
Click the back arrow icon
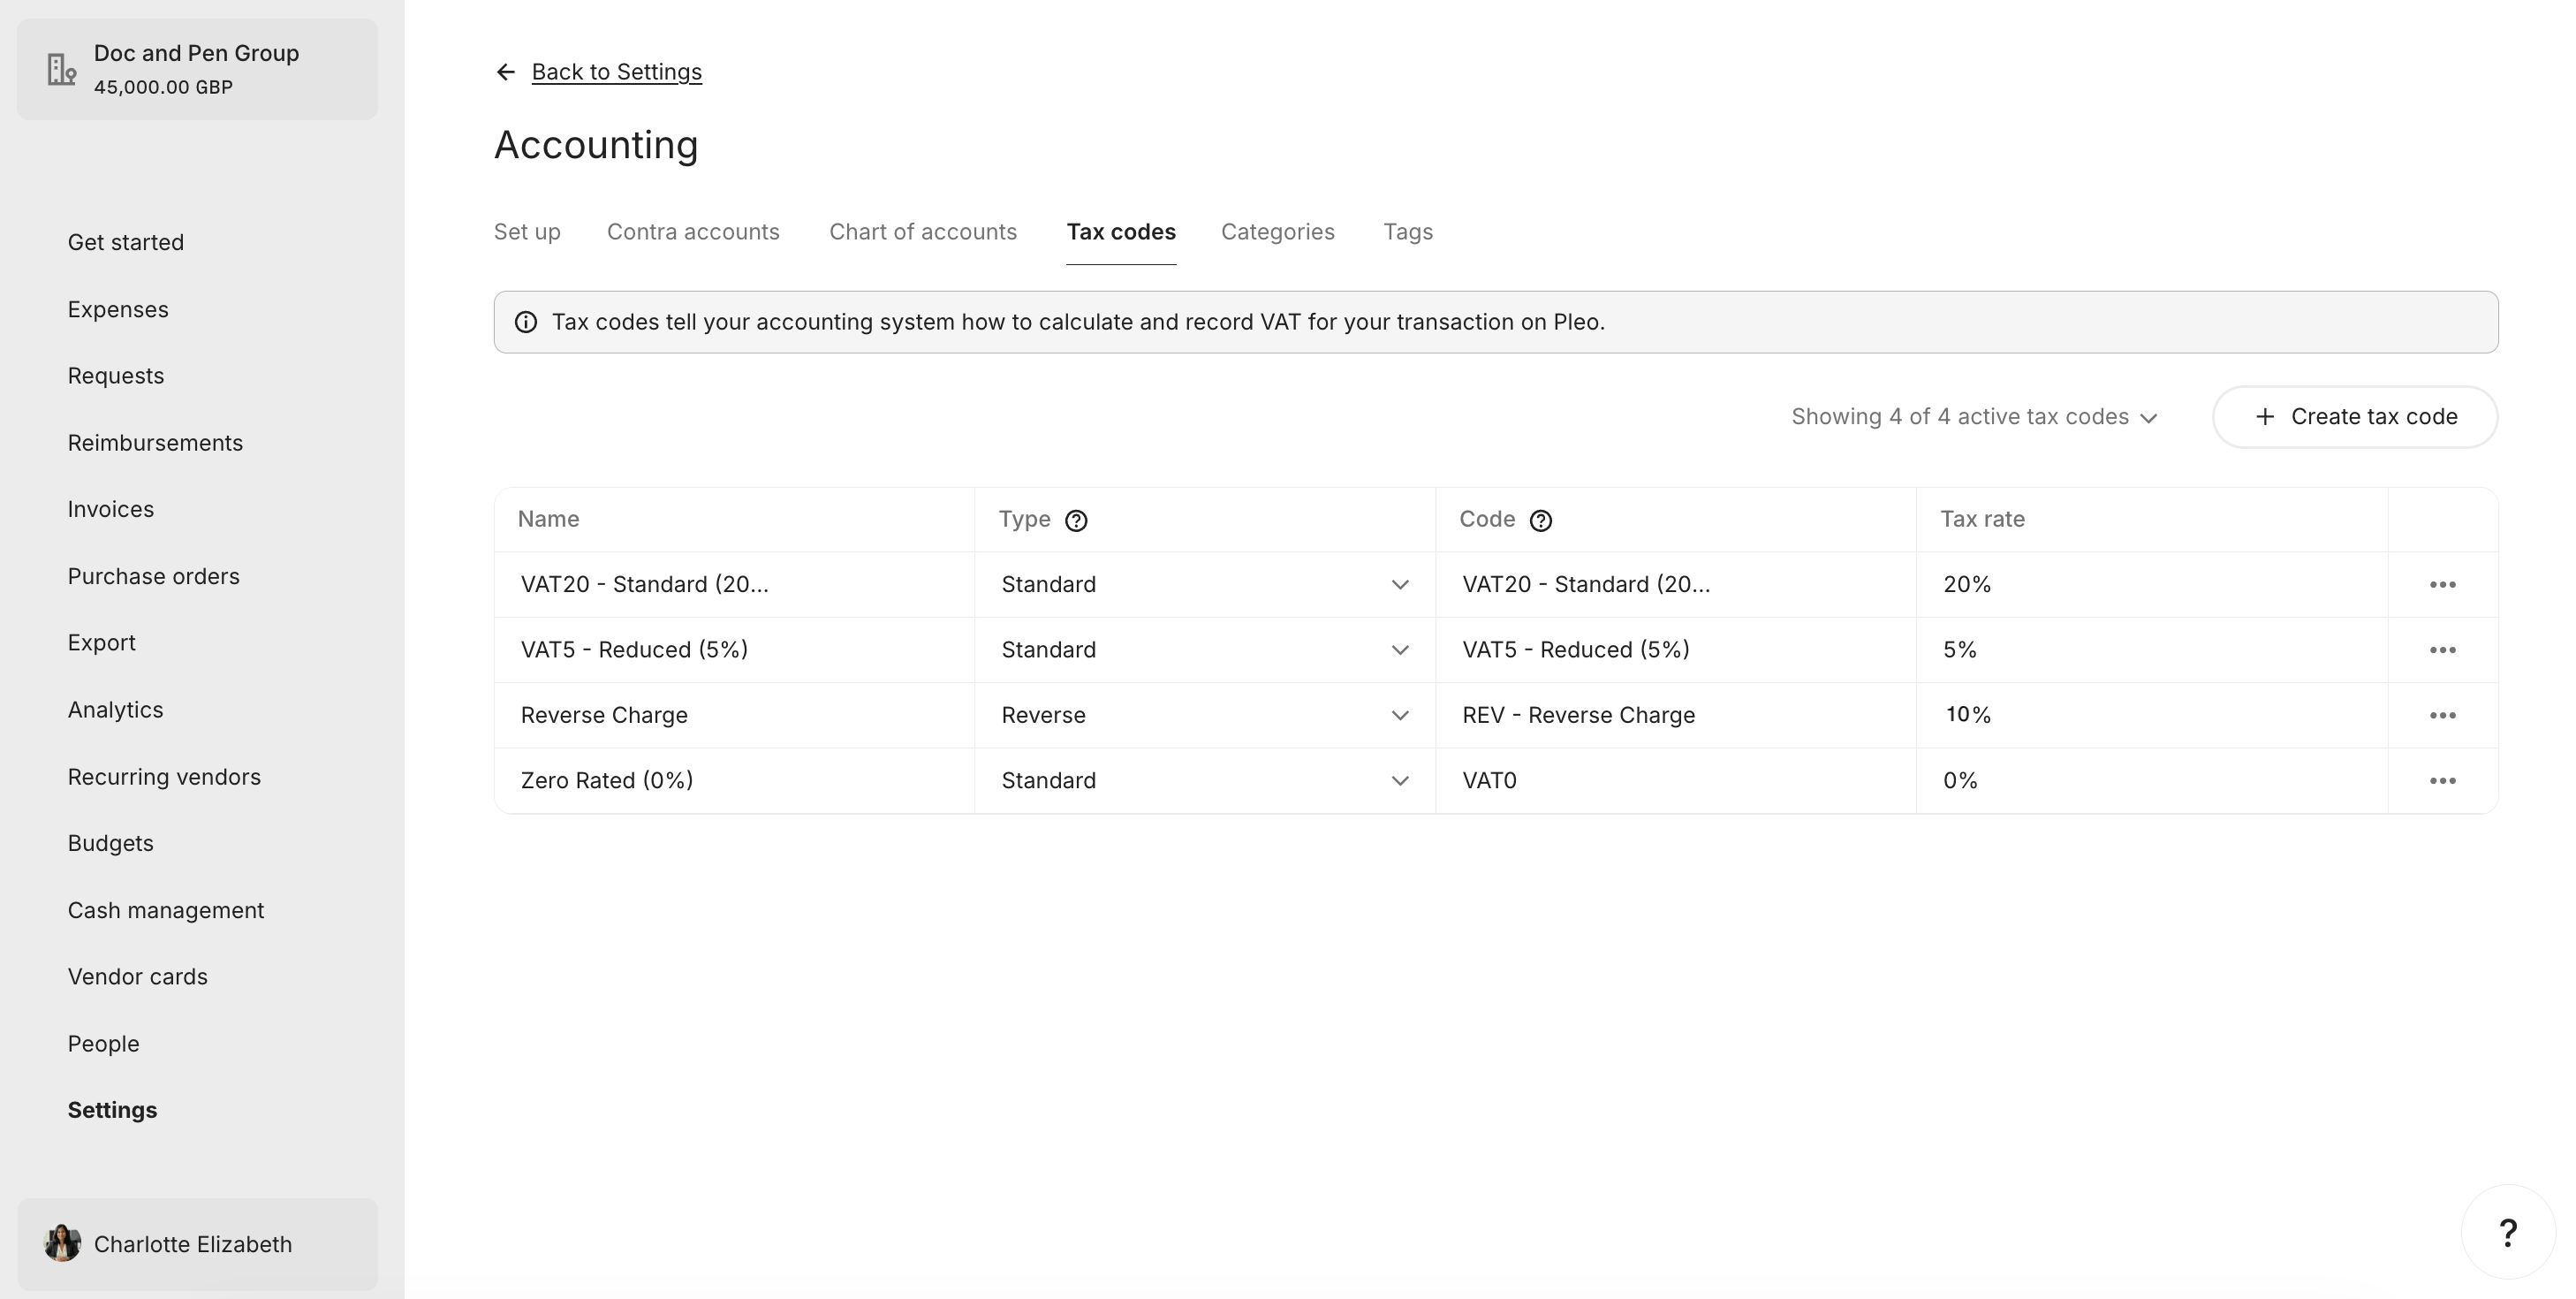click(x=506, y=72)
